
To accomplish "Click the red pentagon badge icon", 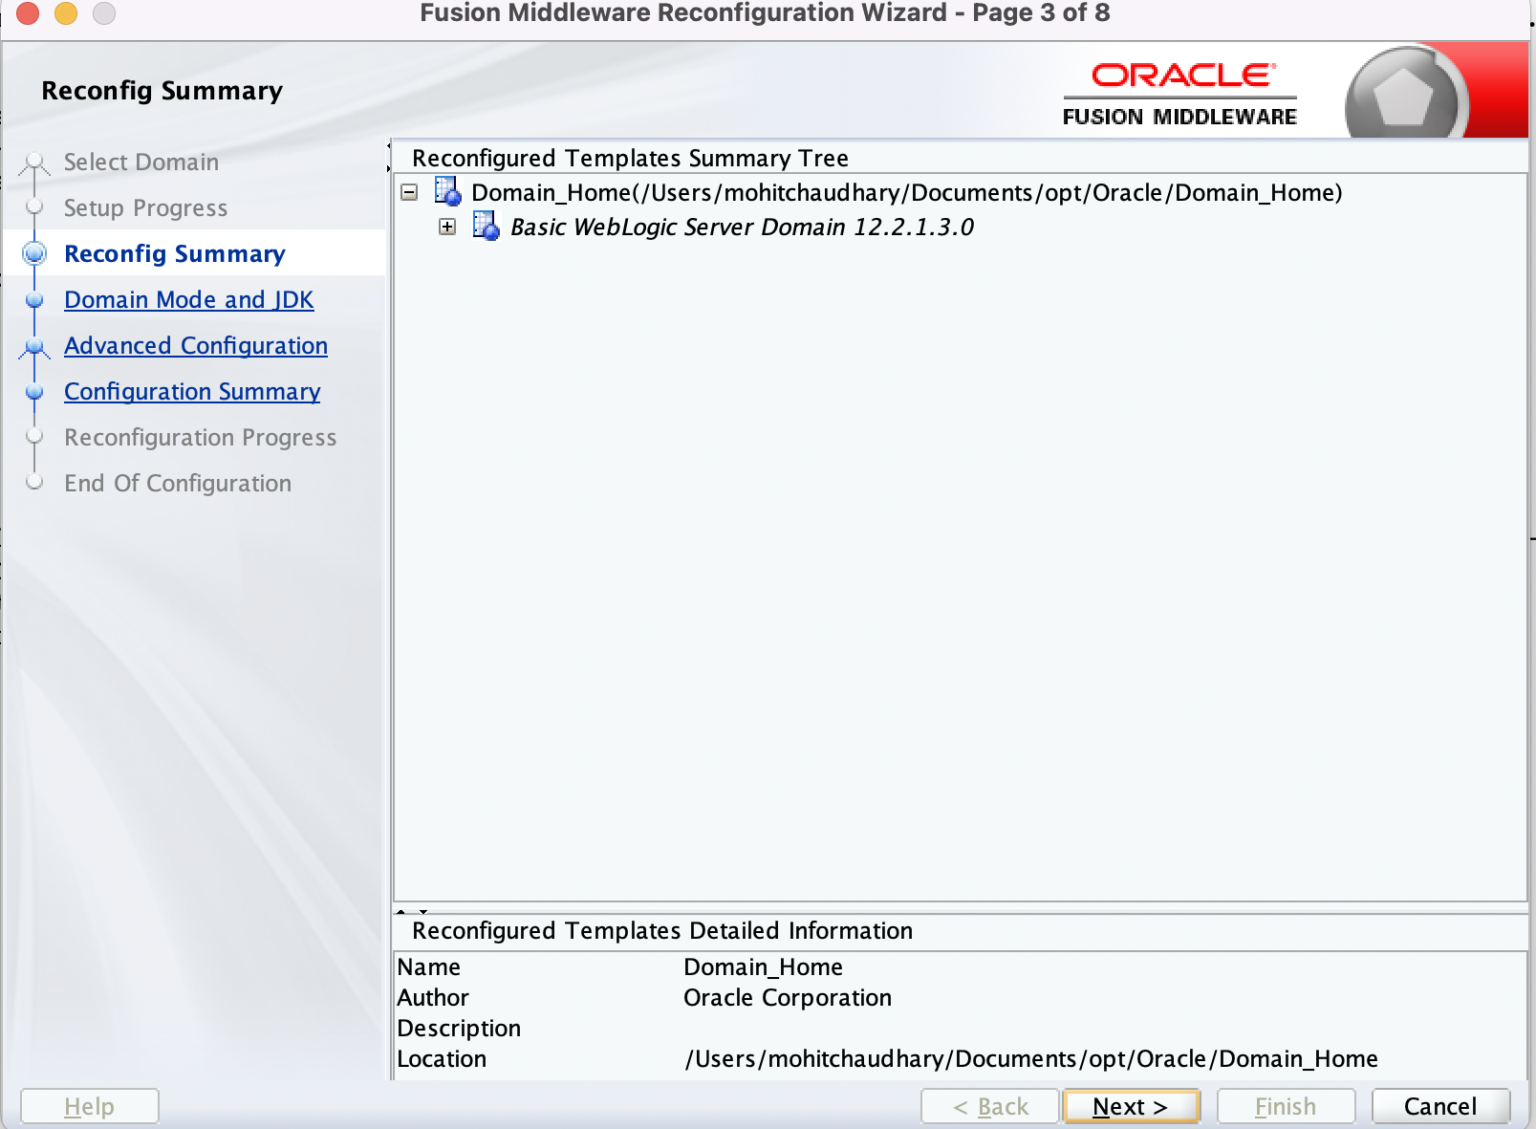I will coord(1404,89).
